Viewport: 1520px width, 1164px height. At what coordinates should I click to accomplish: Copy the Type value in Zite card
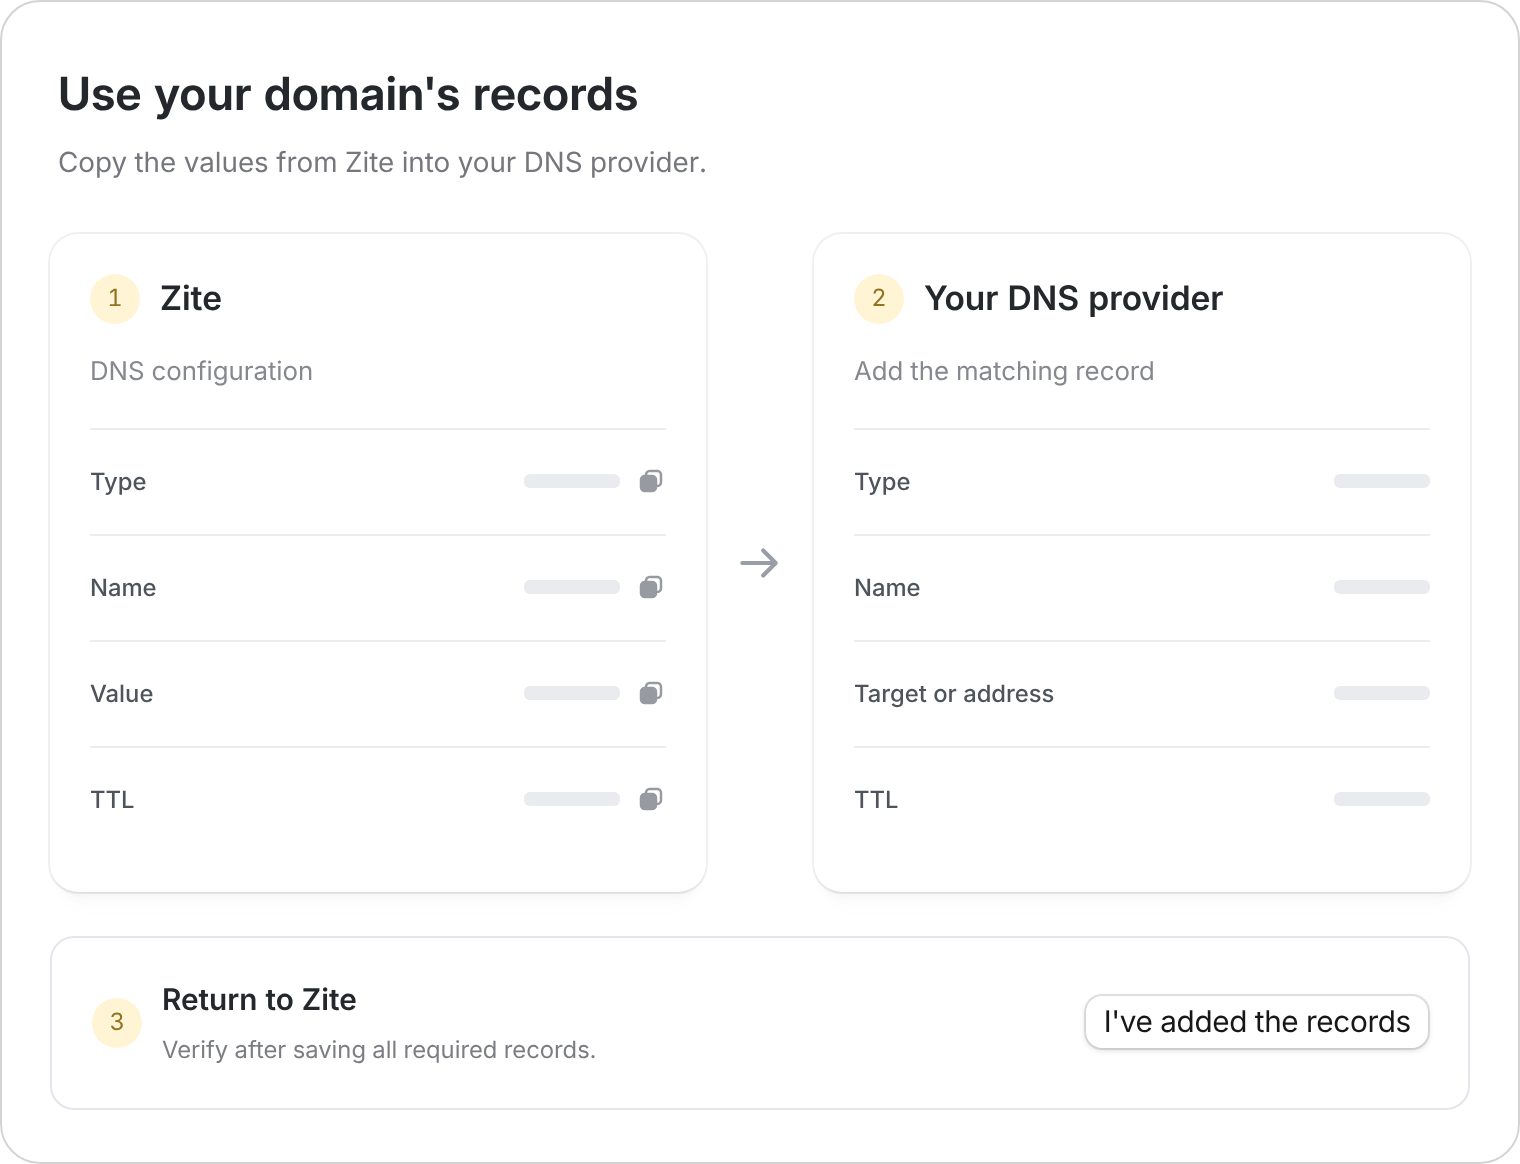(651, 481)
